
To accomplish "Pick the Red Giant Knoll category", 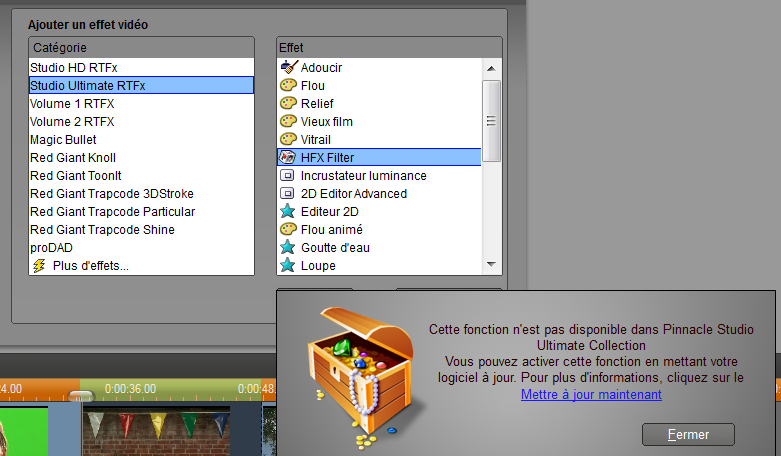I will click(141, 157).
